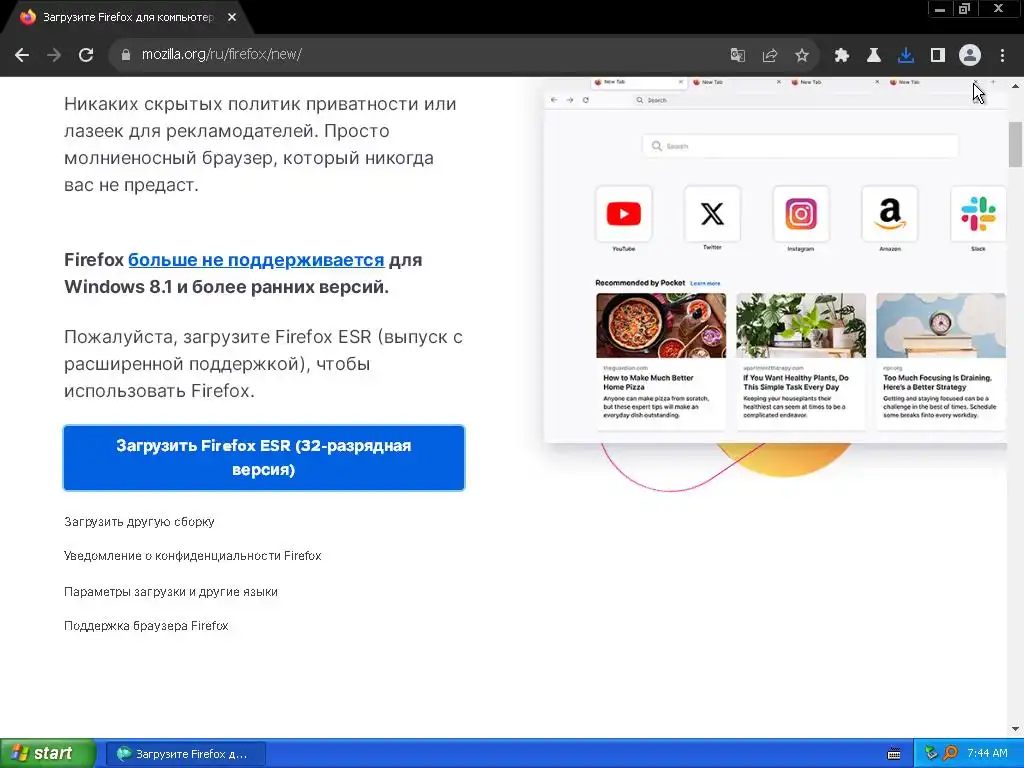This screenshot has height=768, width=1024.
Task: Minimize the Chrome window
Action: [940, 9]
